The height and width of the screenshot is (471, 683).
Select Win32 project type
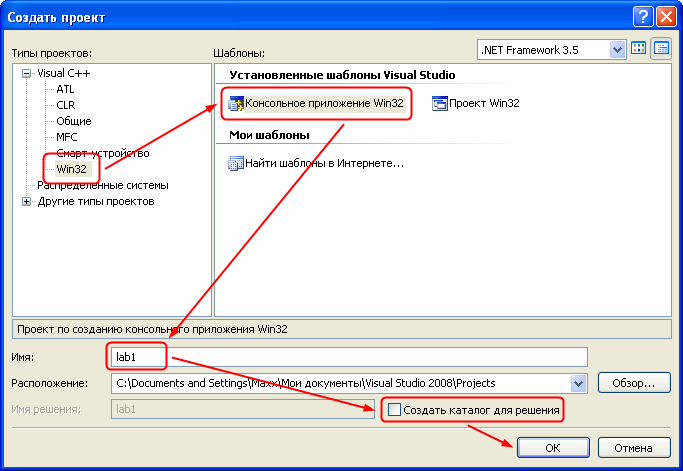(x=71, y=169)
